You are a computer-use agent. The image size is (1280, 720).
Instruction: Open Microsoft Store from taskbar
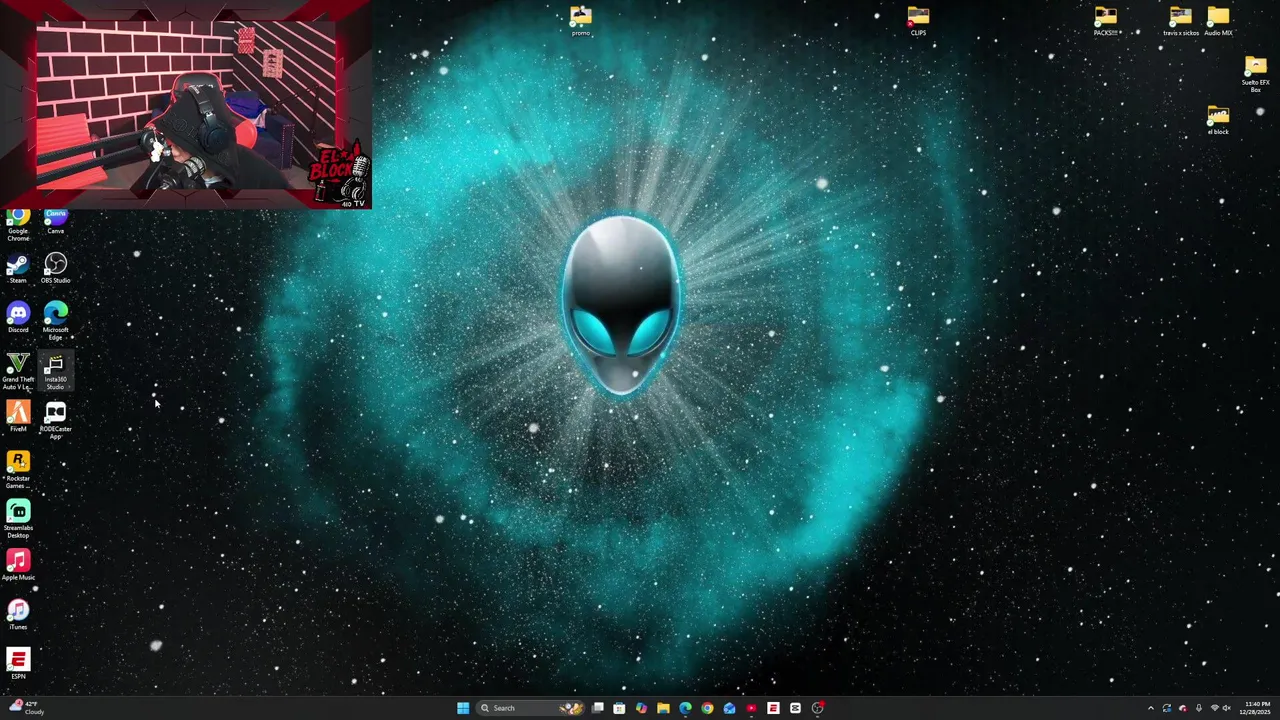click(x=619, y=708)
